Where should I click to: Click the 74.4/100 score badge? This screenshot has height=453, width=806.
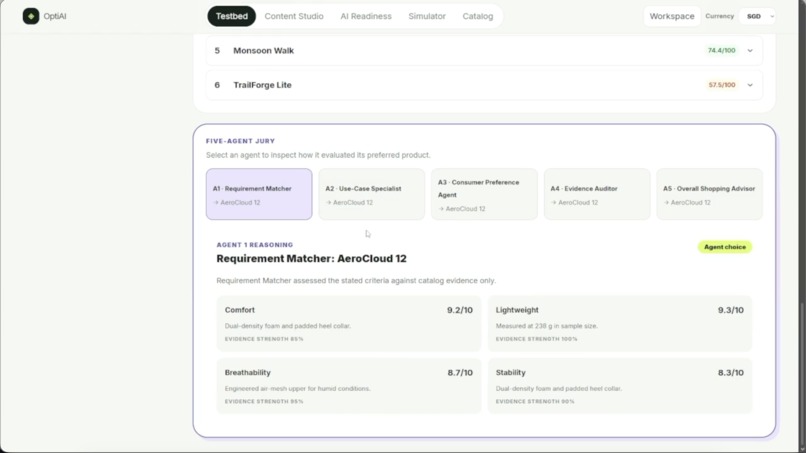[x=722, y=50]
